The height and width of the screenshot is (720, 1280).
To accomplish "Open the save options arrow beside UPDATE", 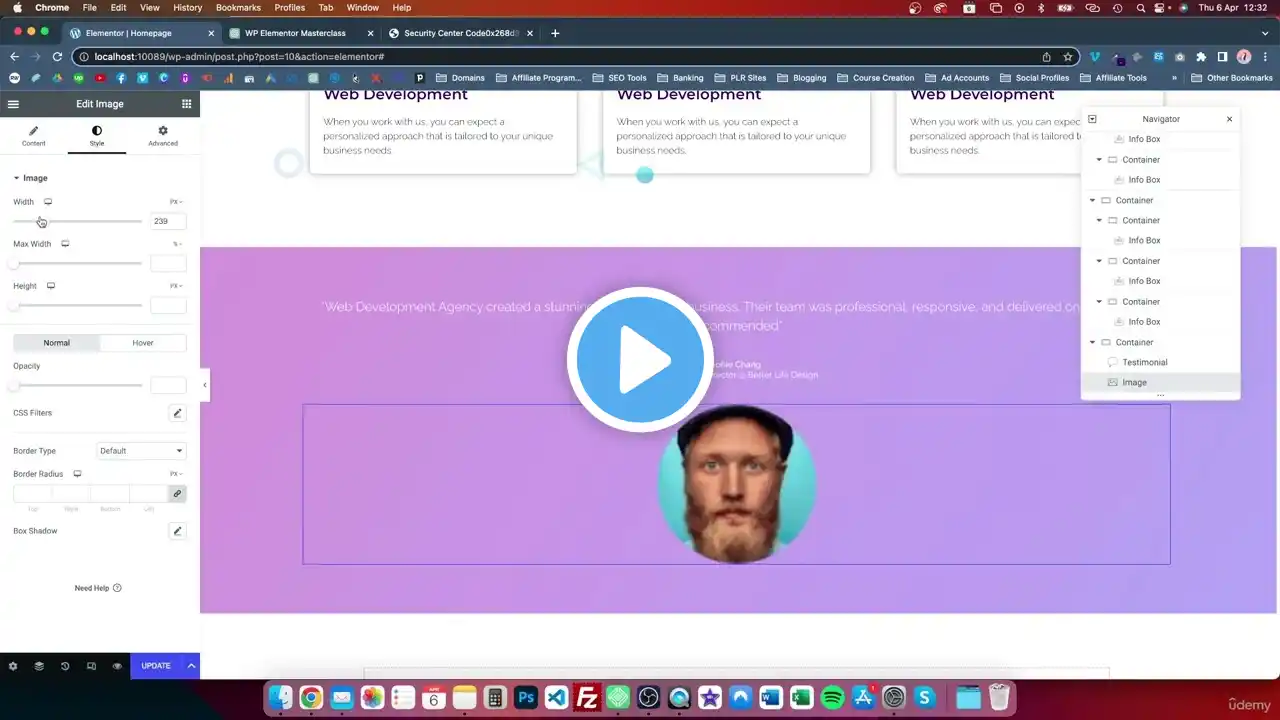I will tap(191, 666).
